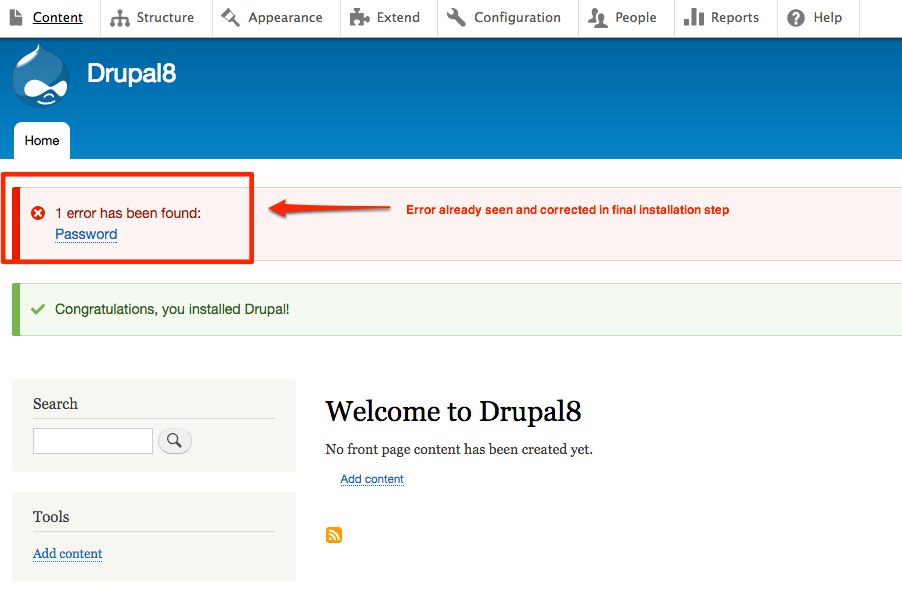Click the search magnifier button
902x605 pixels.
click(x=174, y=441)
